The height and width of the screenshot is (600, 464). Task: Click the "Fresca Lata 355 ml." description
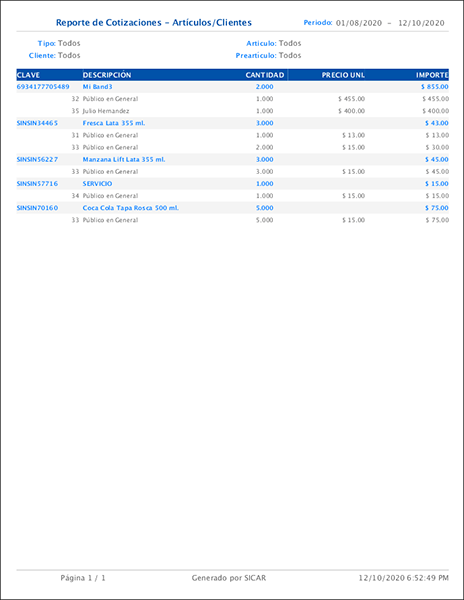pyautogui.click(x=114, y=123)
